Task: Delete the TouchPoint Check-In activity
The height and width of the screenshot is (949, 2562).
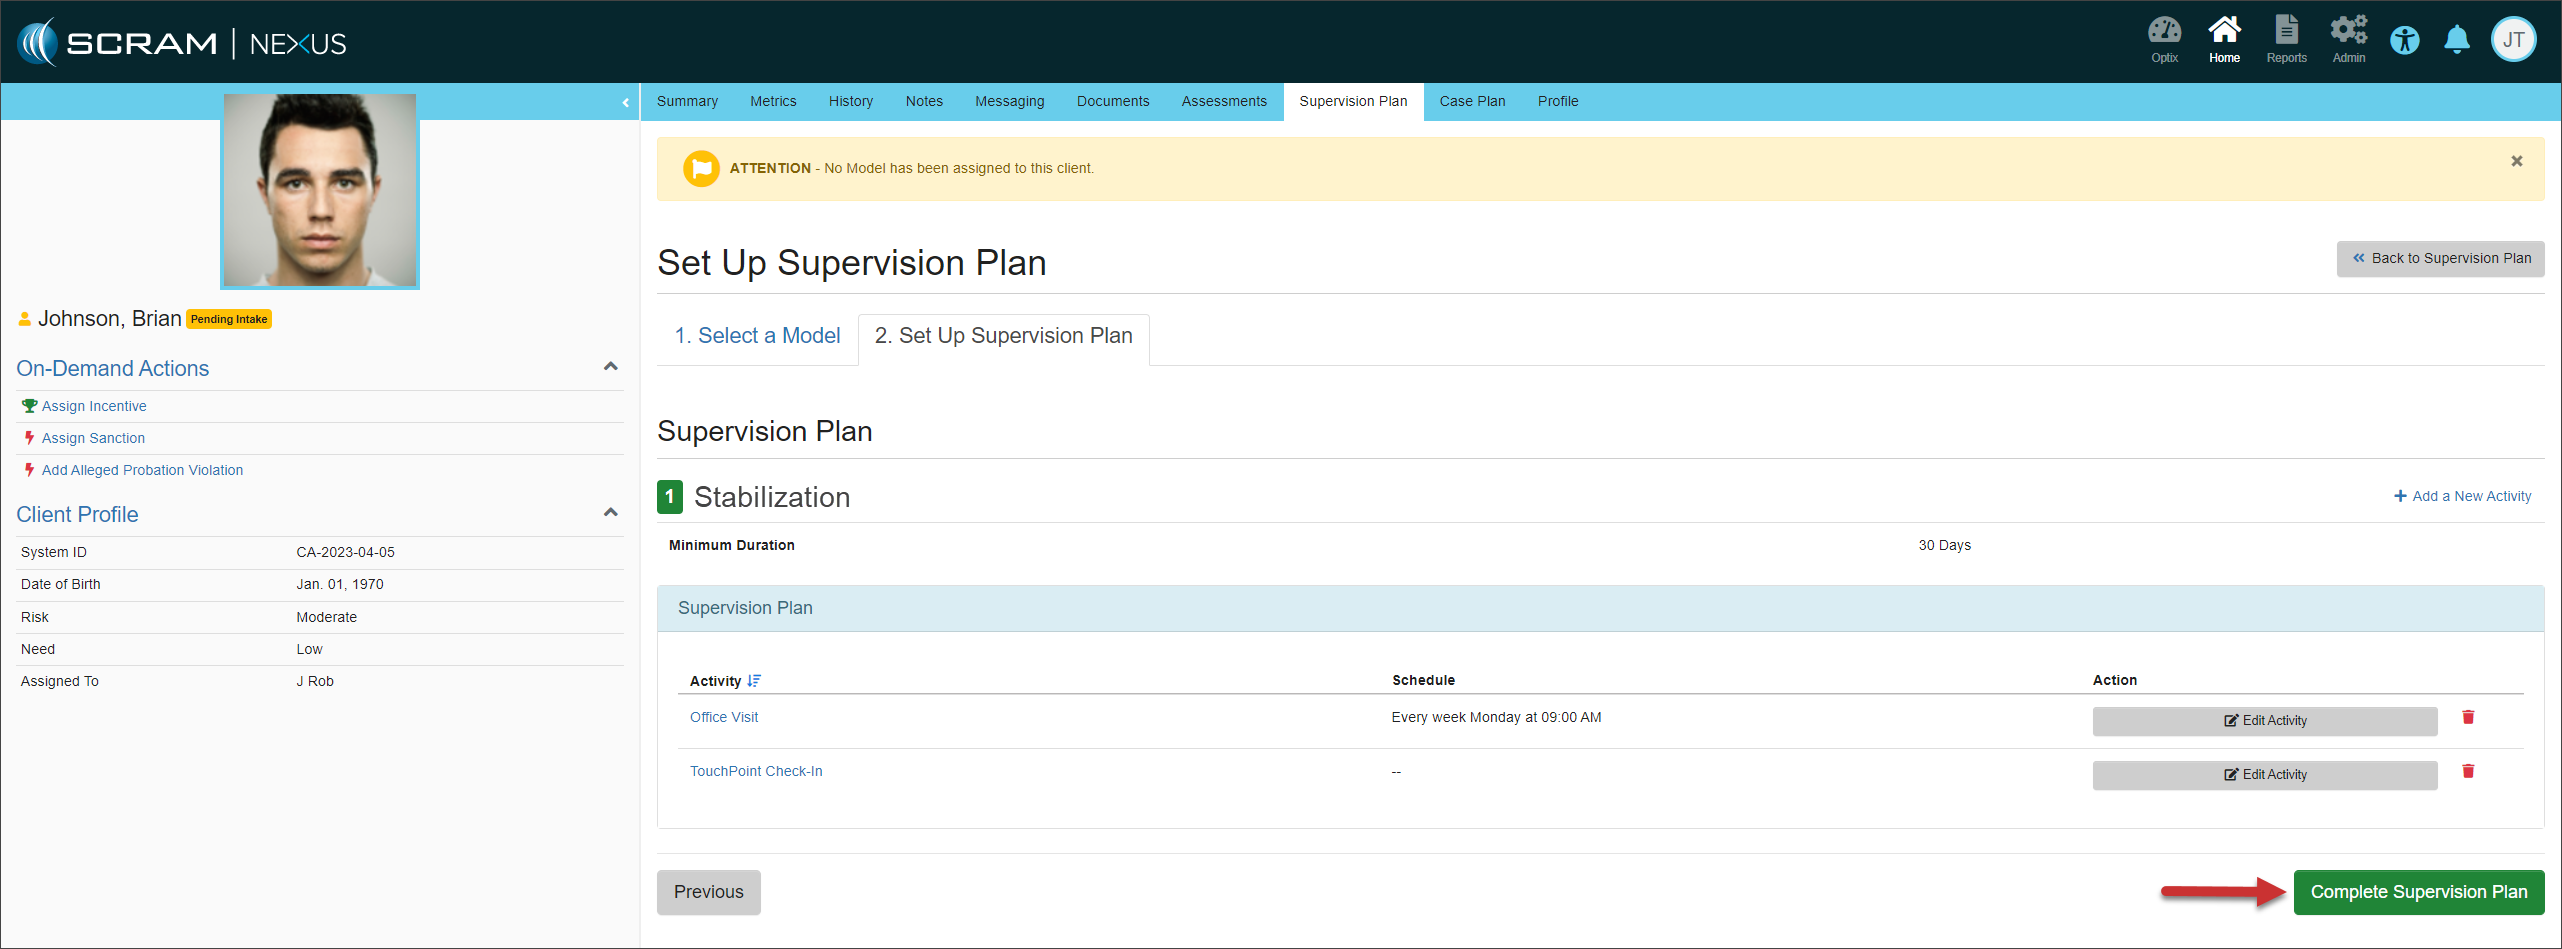Action: [x=2468, y=771]
